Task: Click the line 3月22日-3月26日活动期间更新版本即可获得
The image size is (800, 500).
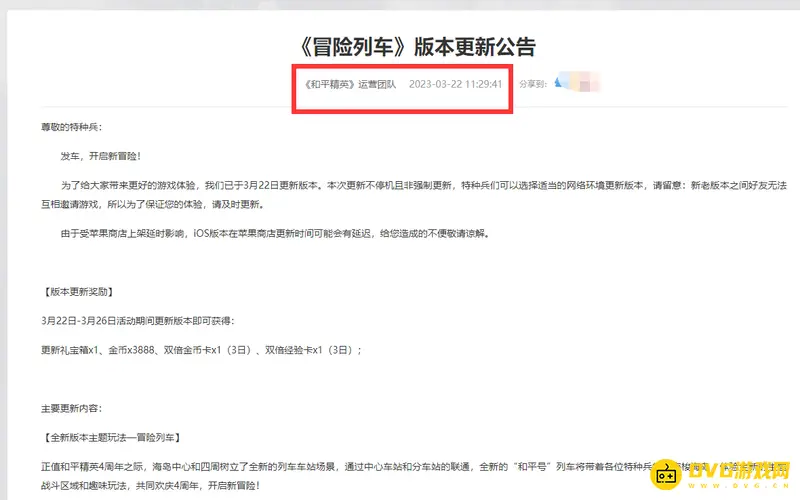Action: point(138,321)
